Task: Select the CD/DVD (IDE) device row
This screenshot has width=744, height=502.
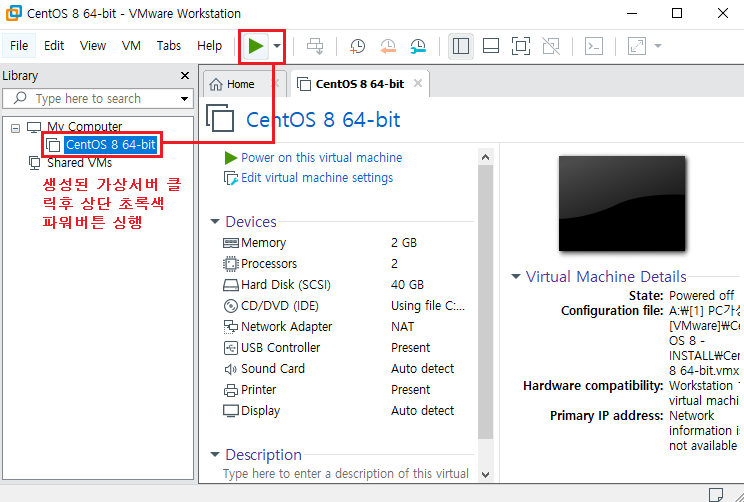Action: coord(346,306)
